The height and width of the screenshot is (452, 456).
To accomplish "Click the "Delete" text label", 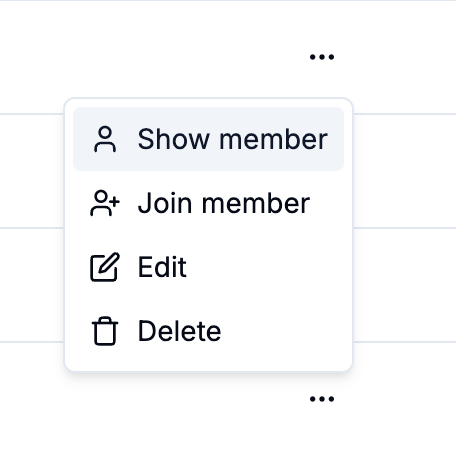I will (179, 331).
